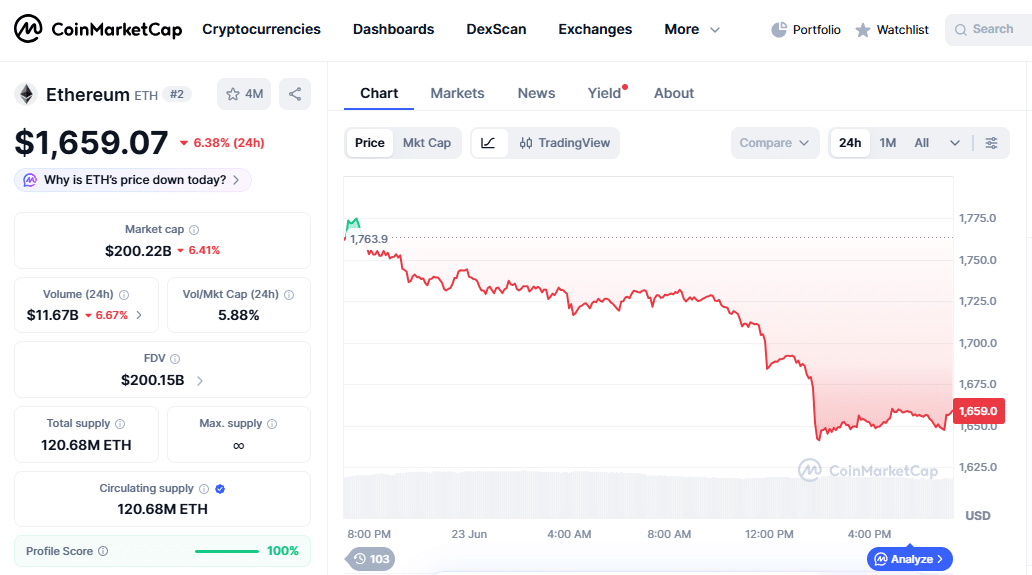Click the Ethereum diamond logo
This screenshot has width=1032, height=575.
click(26, 94)
